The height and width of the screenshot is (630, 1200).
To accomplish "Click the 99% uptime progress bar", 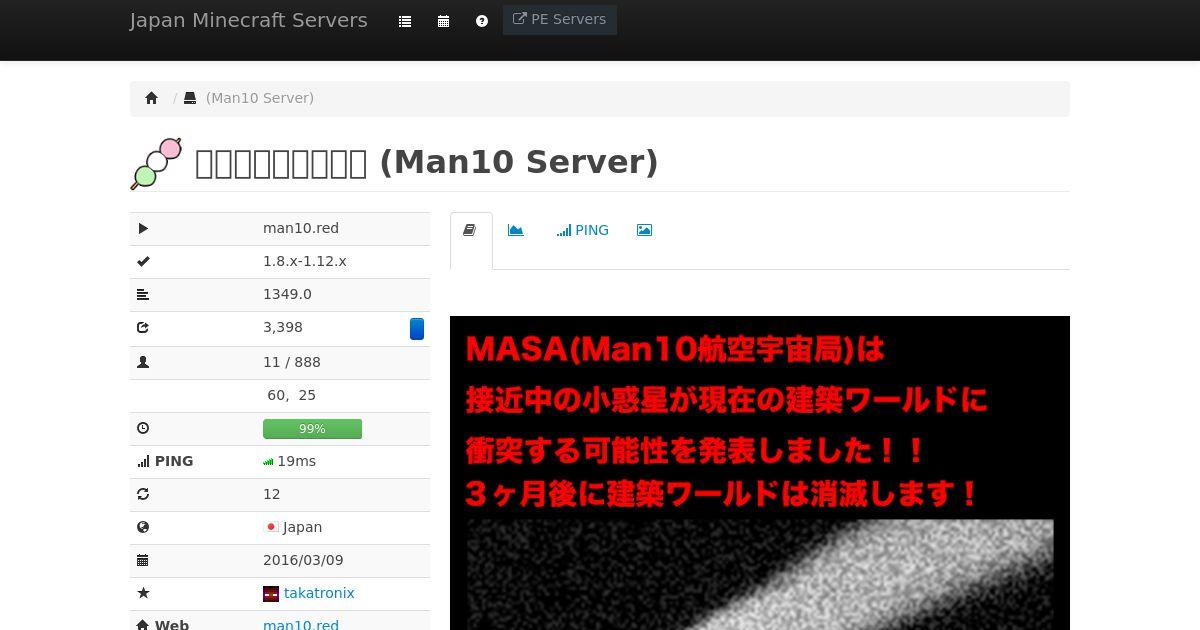I will tap(312, 429).
